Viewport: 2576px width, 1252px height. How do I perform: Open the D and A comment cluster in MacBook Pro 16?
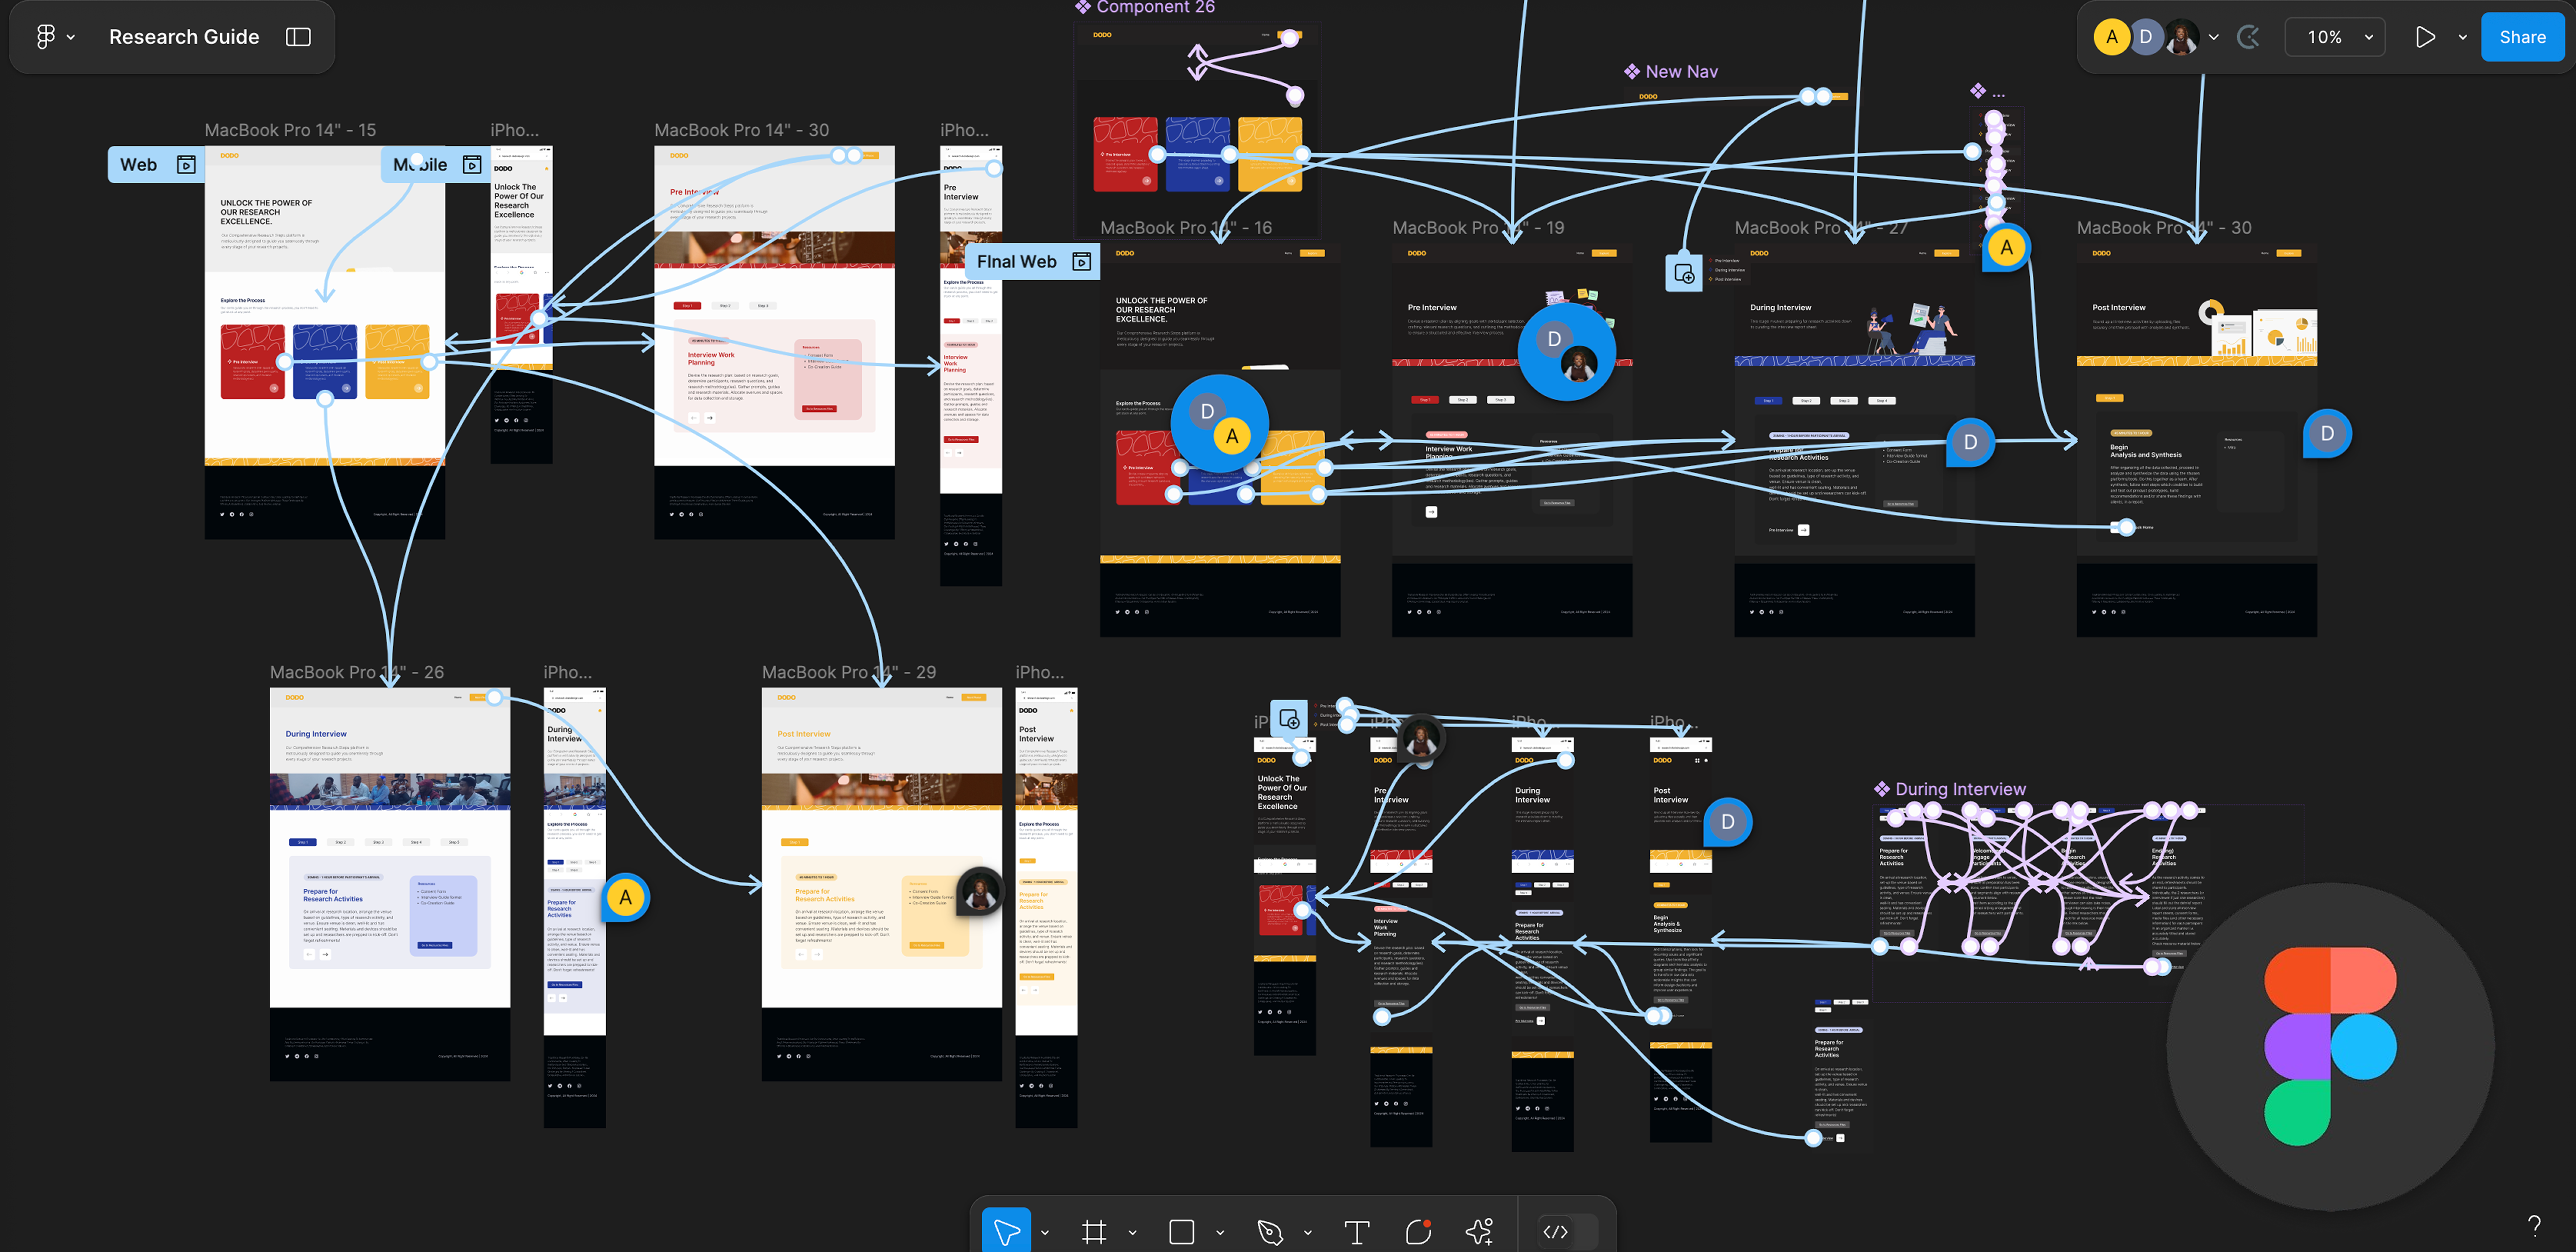(1219, 425)
